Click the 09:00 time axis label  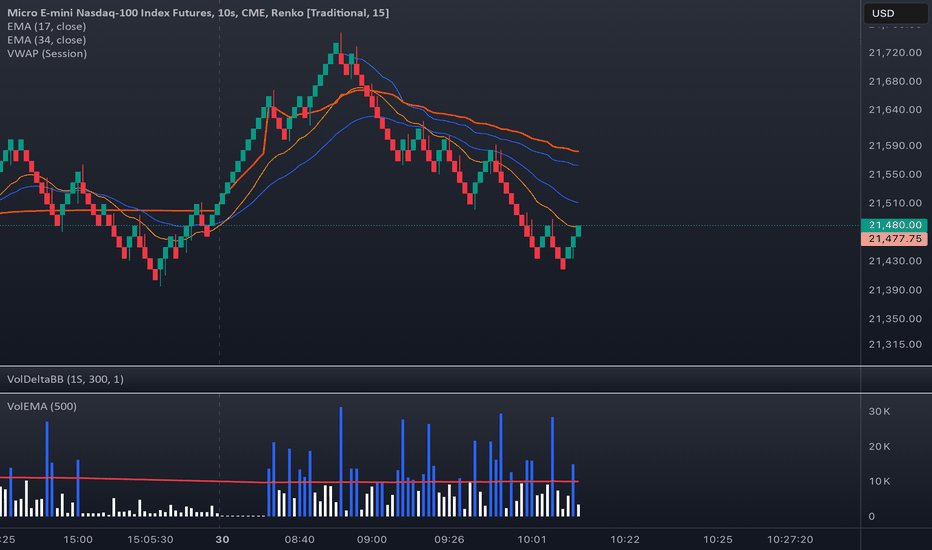point(371,539)
